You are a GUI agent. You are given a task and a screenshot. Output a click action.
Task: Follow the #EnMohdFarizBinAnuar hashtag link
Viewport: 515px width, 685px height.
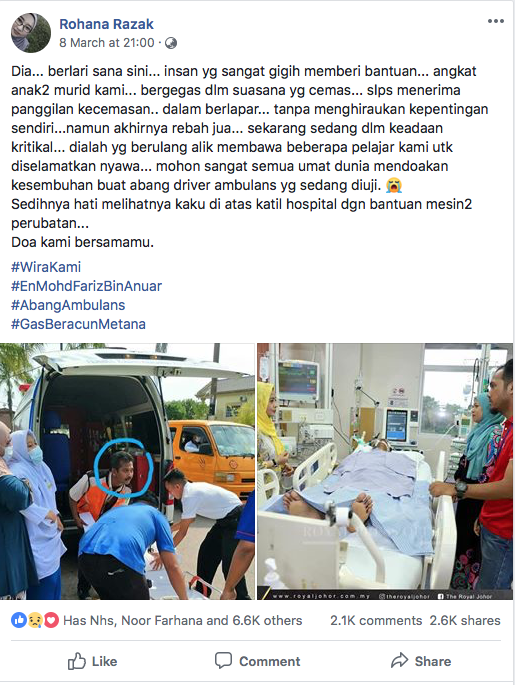point(86,286)
